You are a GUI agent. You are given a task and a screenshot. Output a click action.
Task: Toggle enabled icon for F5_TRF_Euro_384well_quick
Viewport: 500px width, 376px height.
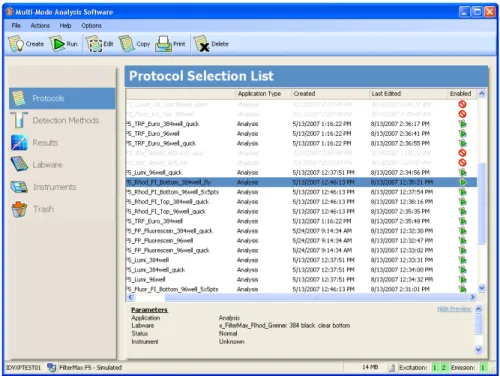(x=462, y=124)
